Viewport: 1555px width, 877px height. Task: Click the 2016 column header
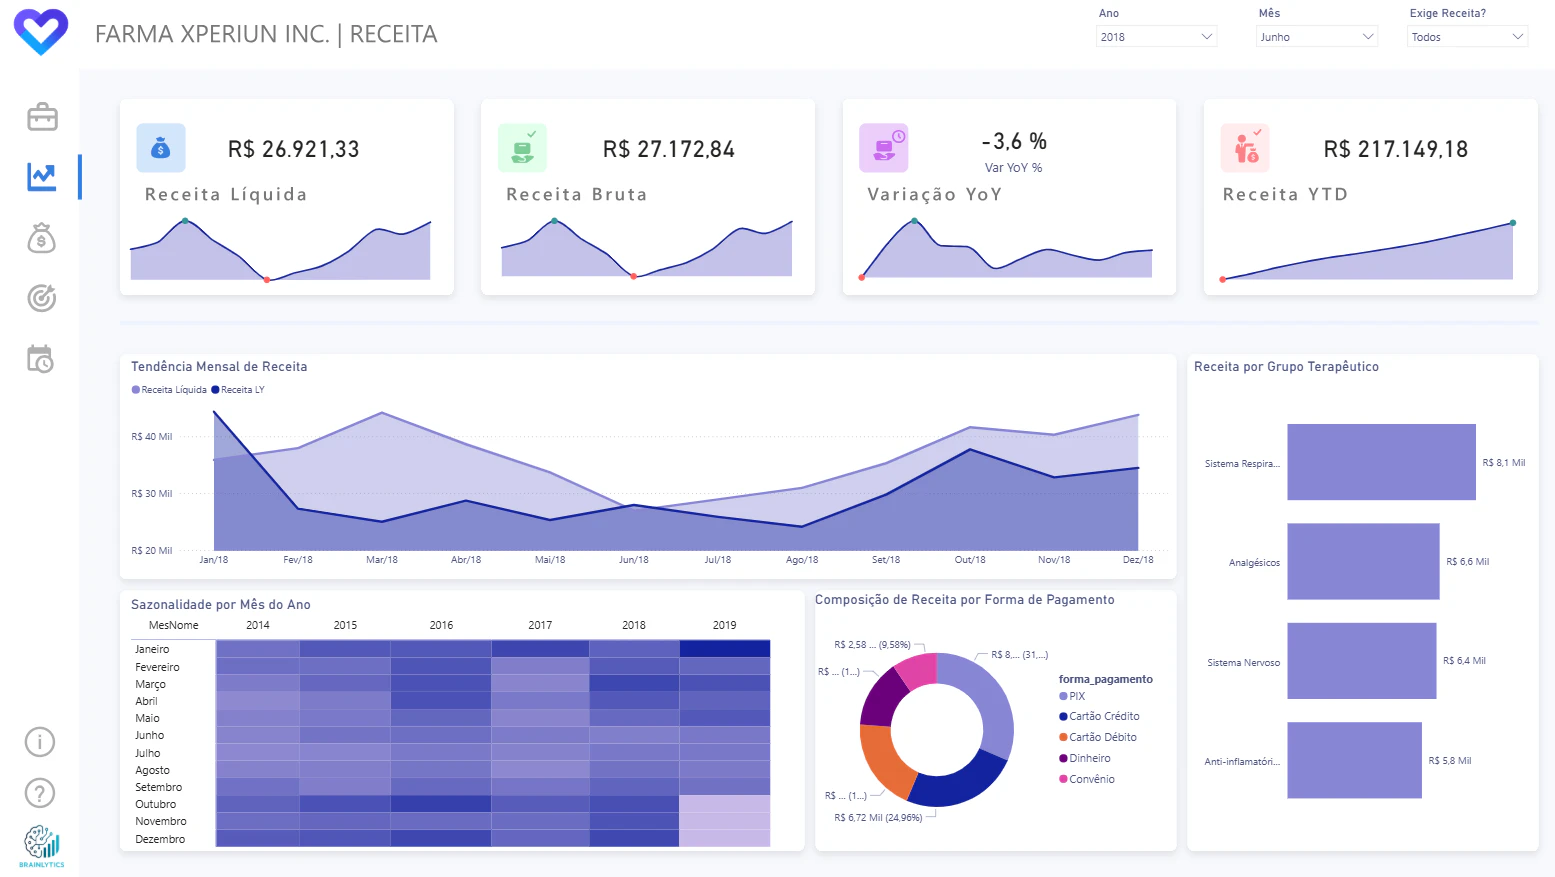441,625
